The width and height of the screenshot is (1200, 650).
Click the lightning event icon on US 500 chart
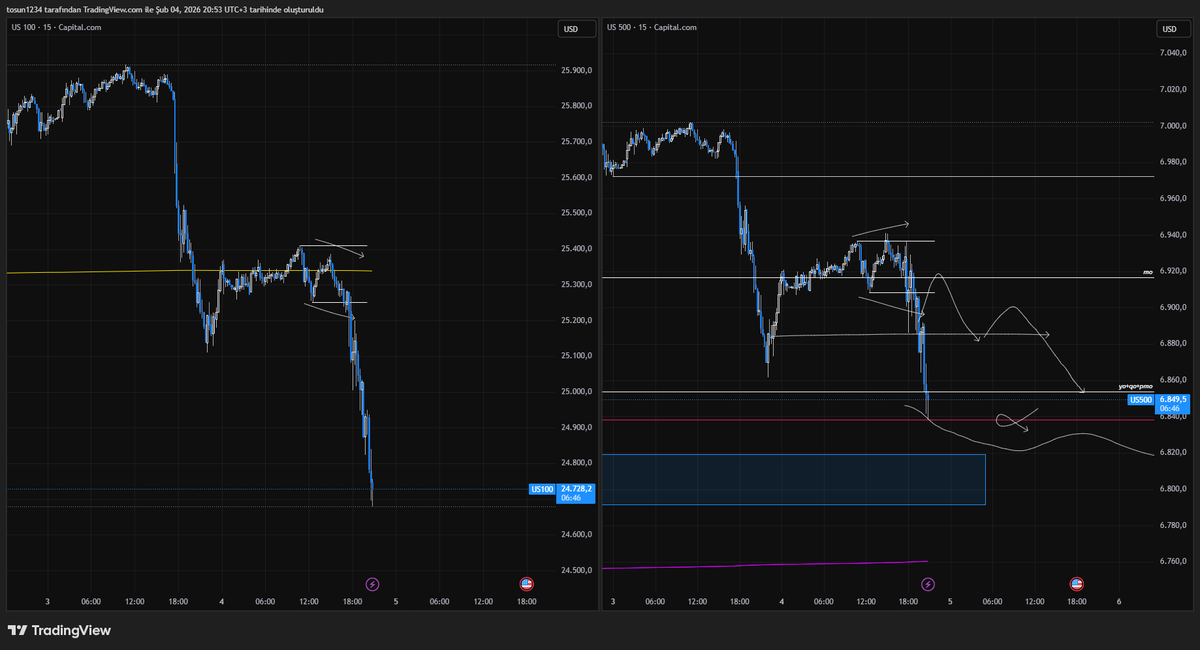(x=928, y=583)
